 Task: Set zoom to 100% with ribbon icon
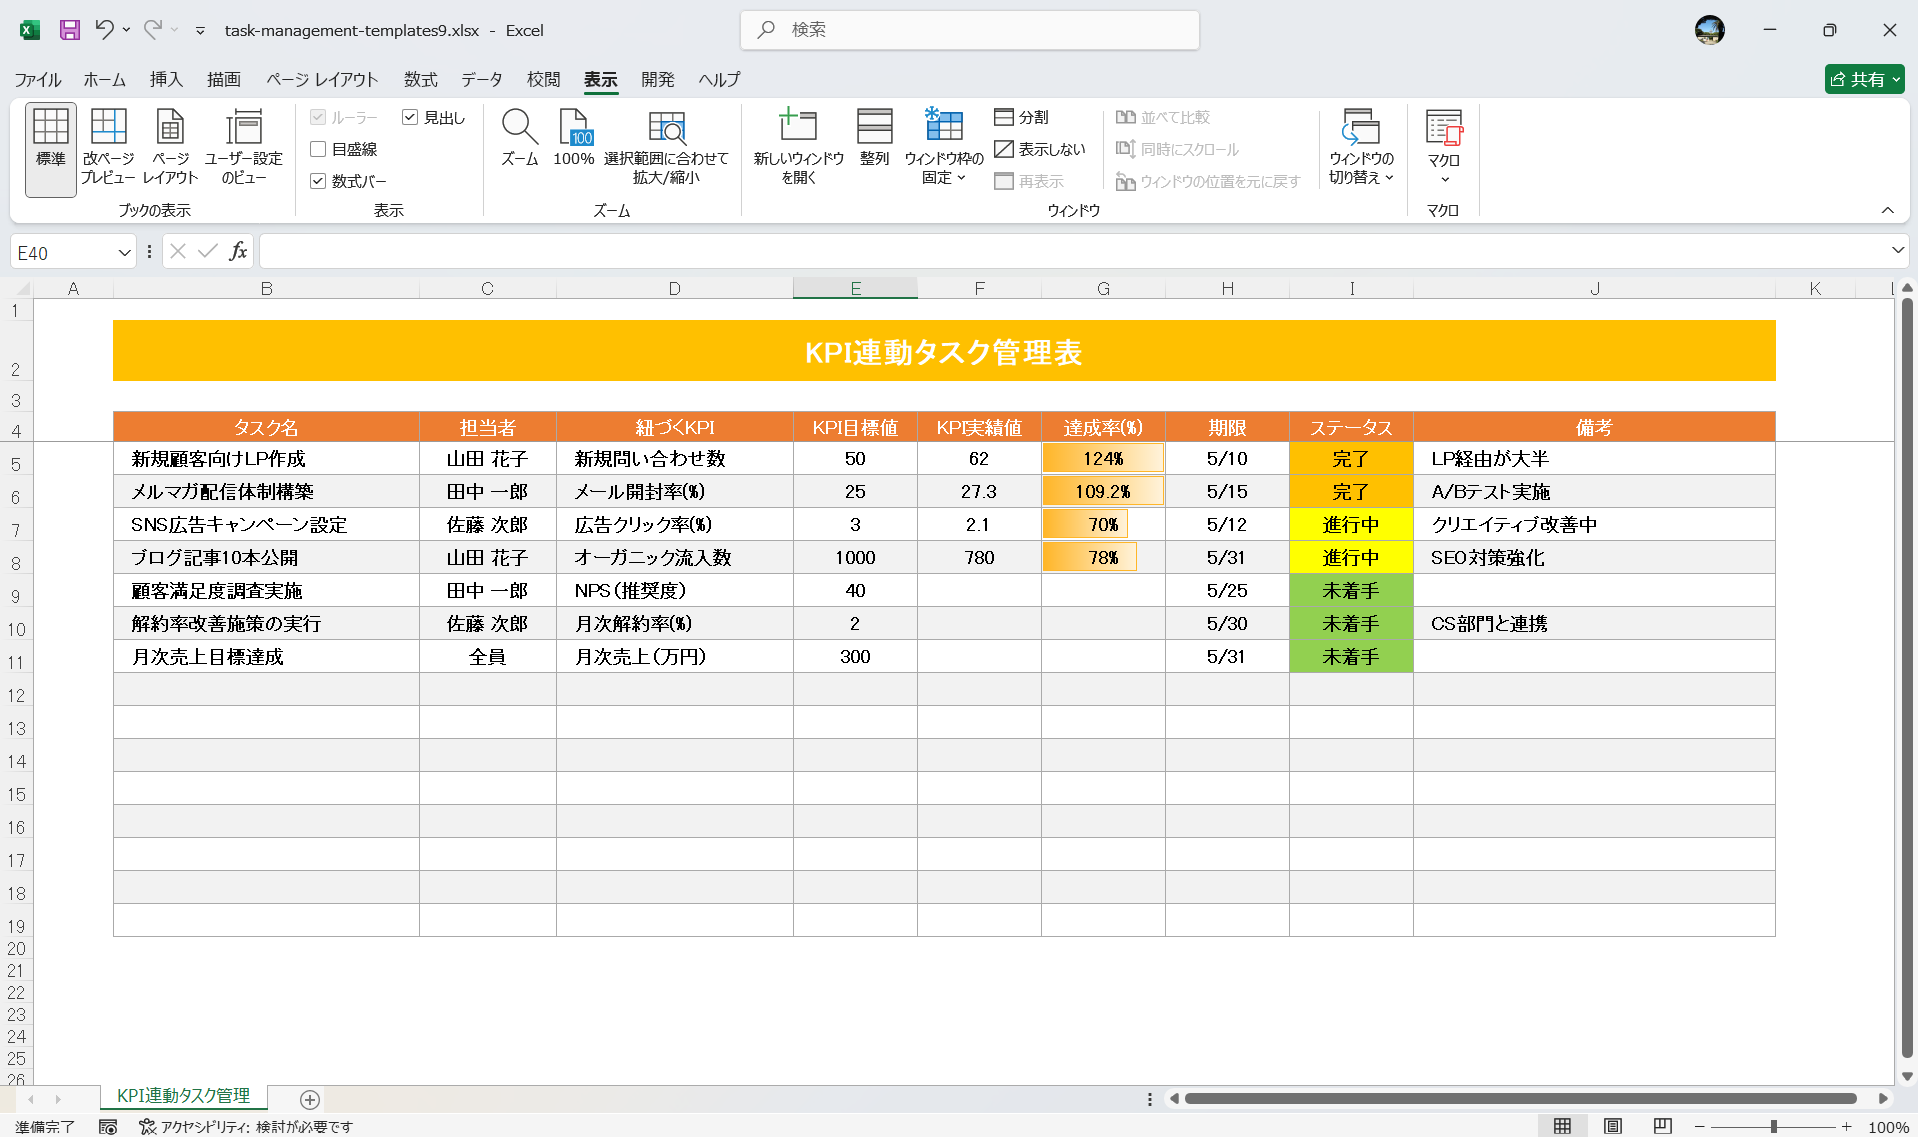574,138
